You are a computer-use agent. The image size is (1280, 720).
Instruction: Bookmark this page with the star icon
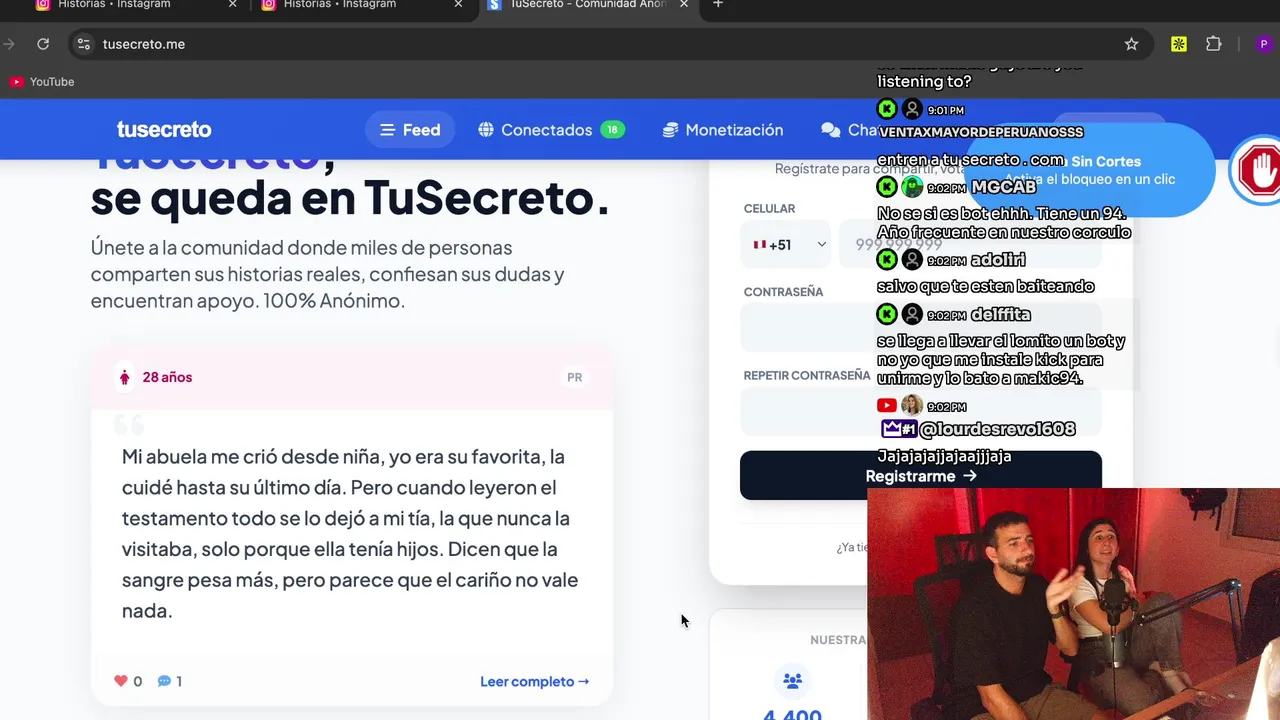click(x=1131, y=44)
